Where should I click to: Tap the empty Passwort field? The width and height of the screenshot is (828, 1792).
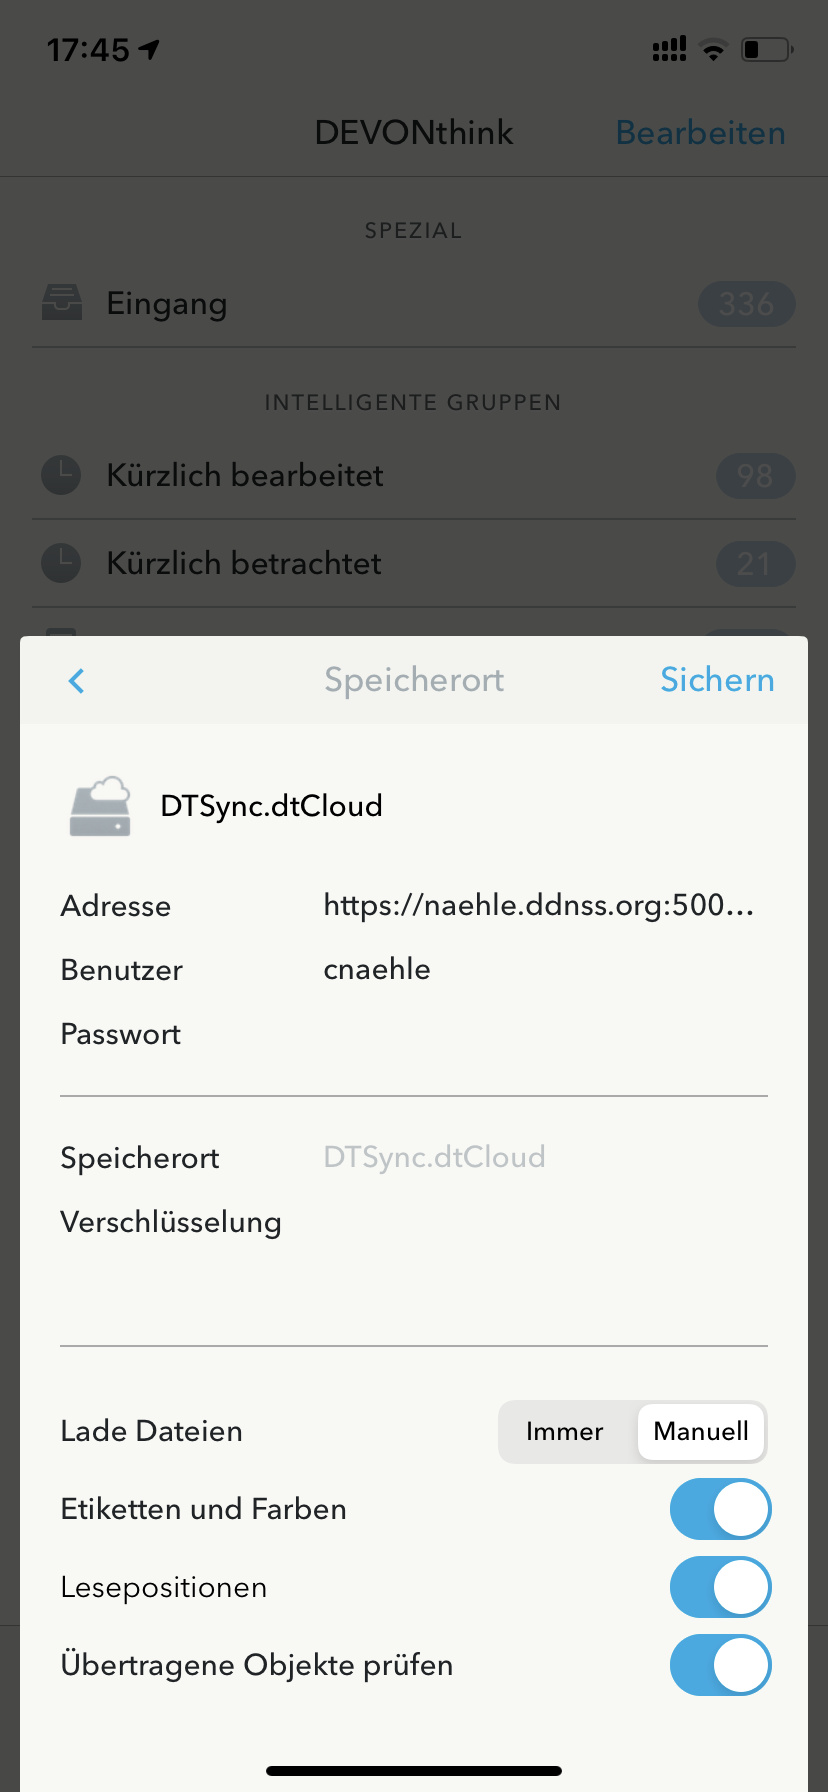545,1034
